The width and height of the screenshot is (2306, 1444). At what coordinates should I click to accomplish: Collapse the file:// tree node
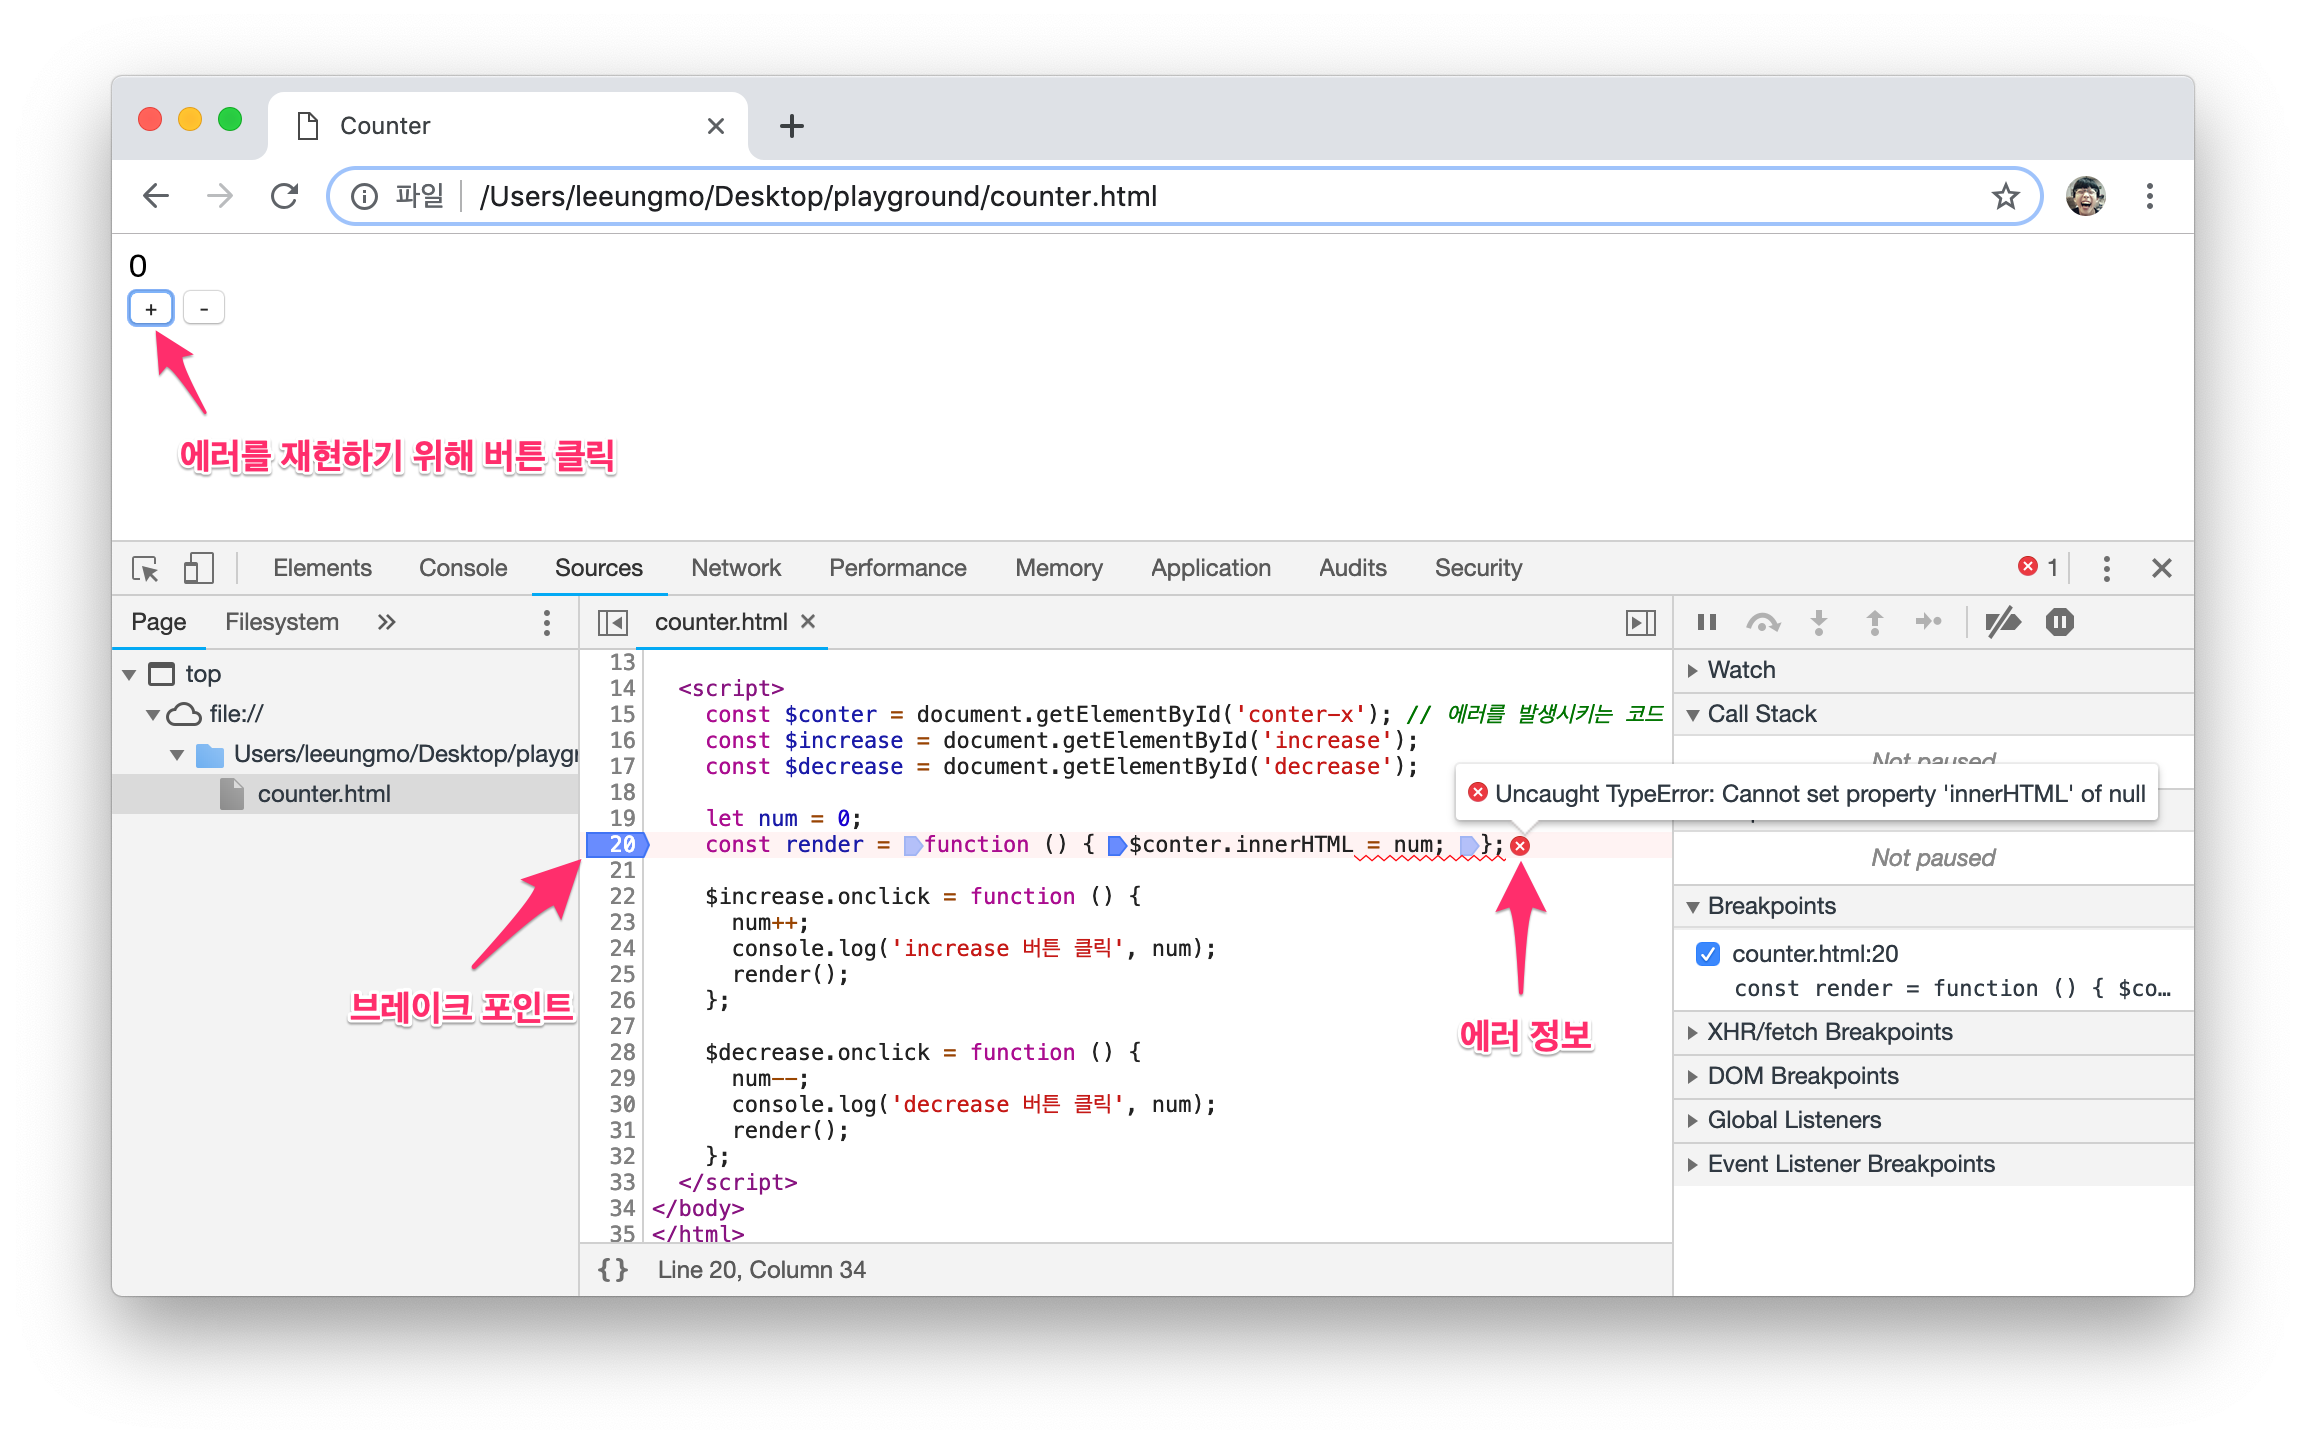153,714
